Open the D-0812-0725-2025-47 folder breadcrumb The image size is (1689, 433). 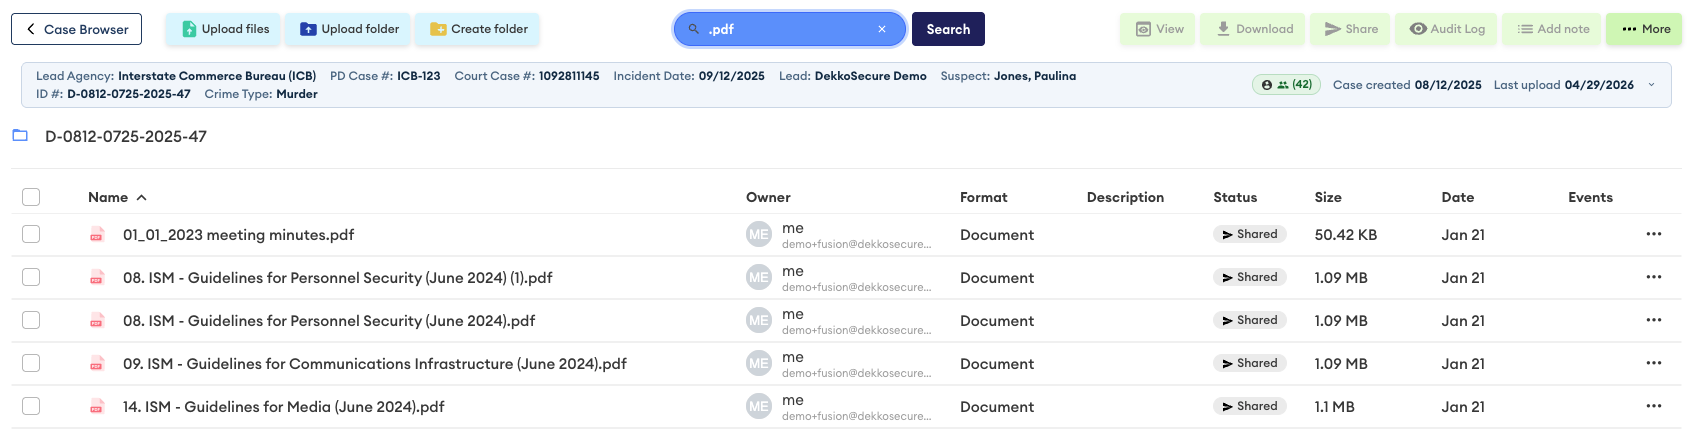126,136
